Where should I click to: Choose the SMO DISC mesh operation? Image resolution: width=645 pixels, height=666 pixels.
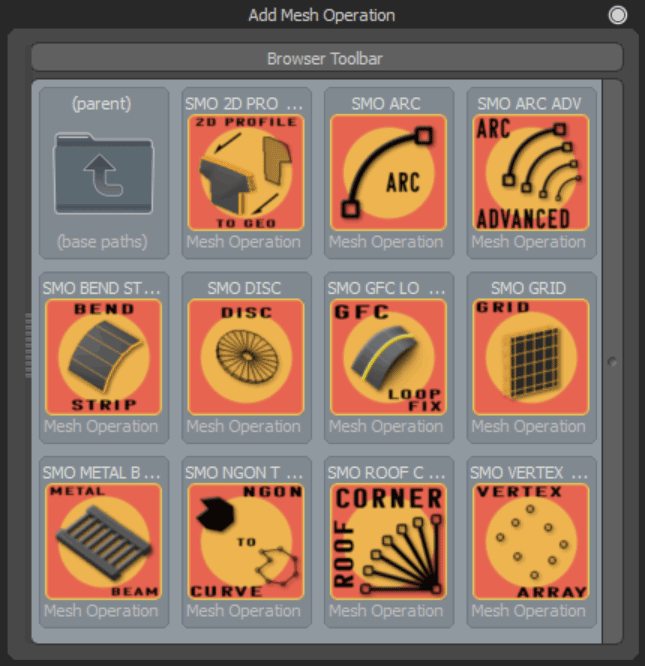click(x=246, y=357)
